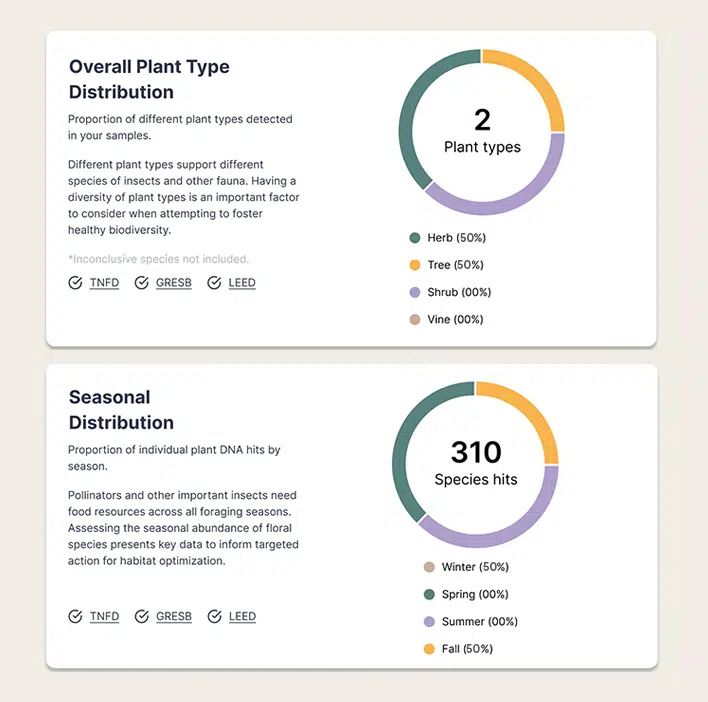Select the Fall (50%) legend entry
The width and height of the screenshot is (708, 702).
458,649
